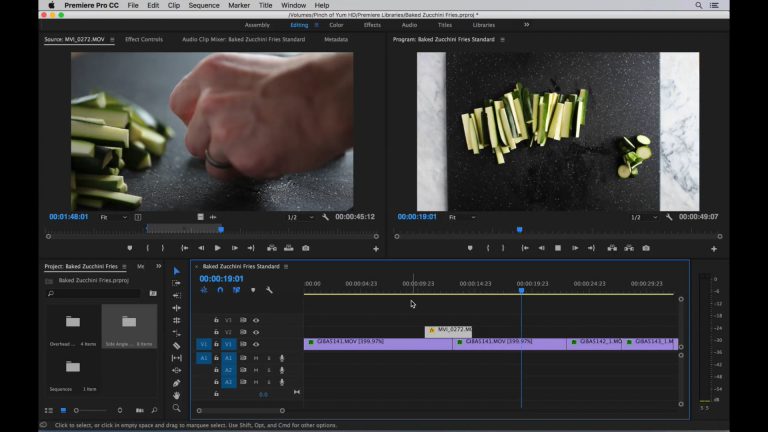Screen dimensions: 768x432
Task: Add marker in the timeline panel
Action: 253,290
